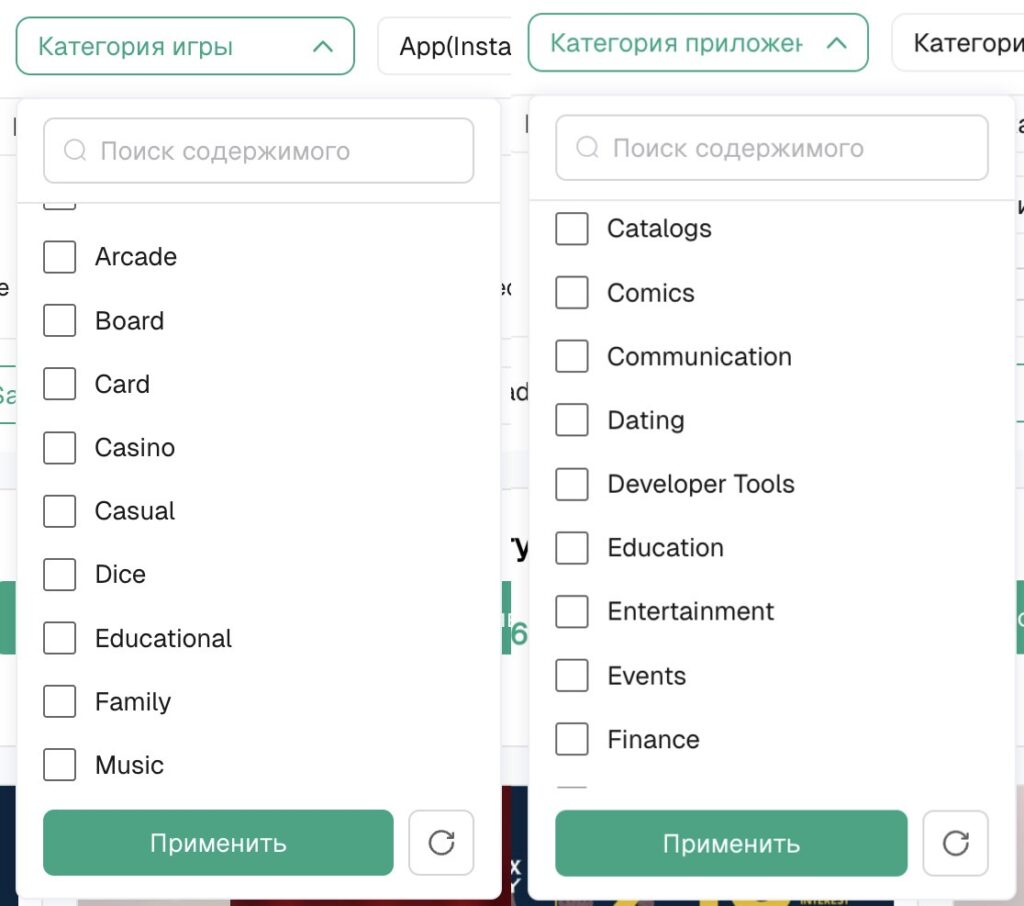Click Применить in app category panel
This screenshot has height=906, width=1024.
[731, 843]
